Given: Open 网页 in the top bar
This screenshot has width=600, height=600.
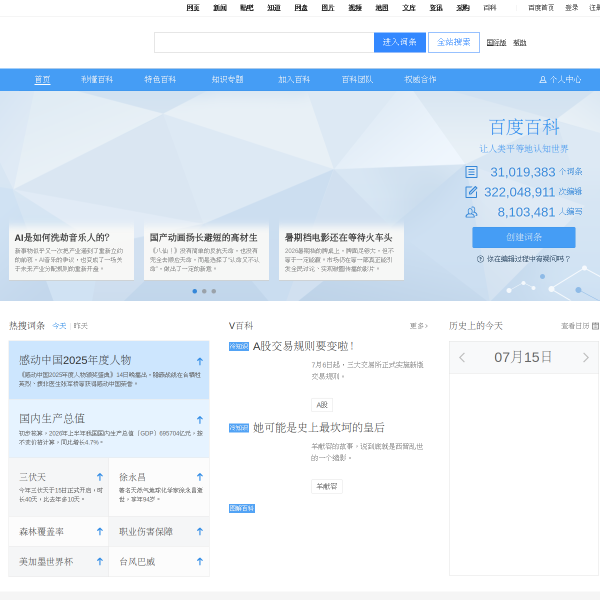Looking at the screenshot, I should tap(193, 8).
